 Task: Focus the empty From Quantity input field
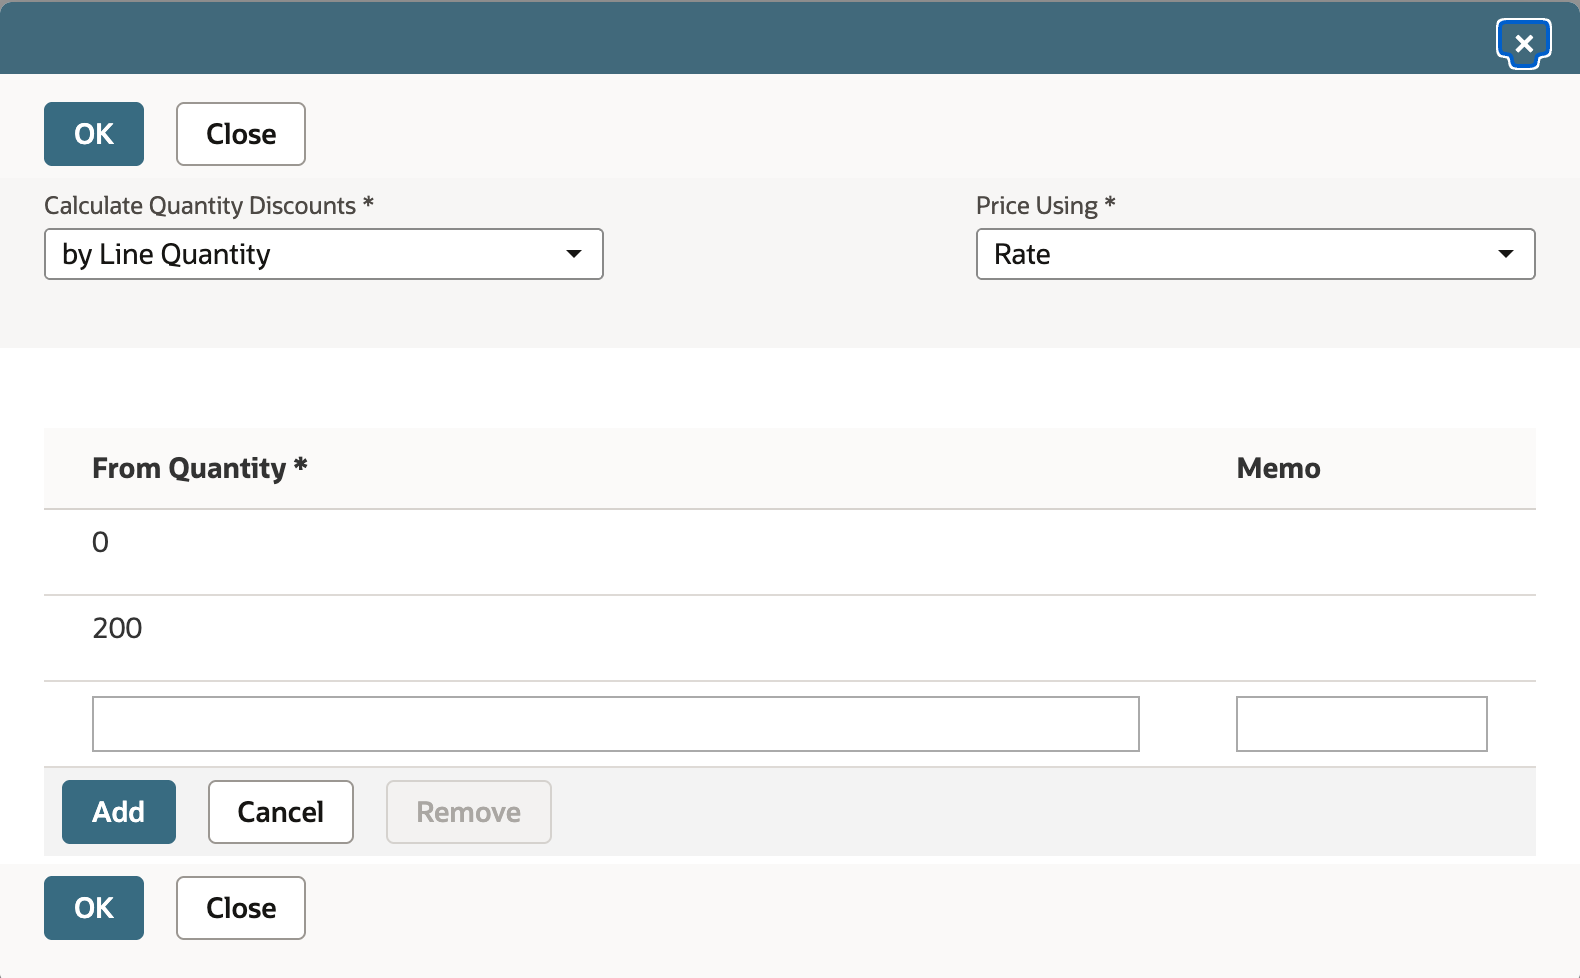(x=616, y=724)
